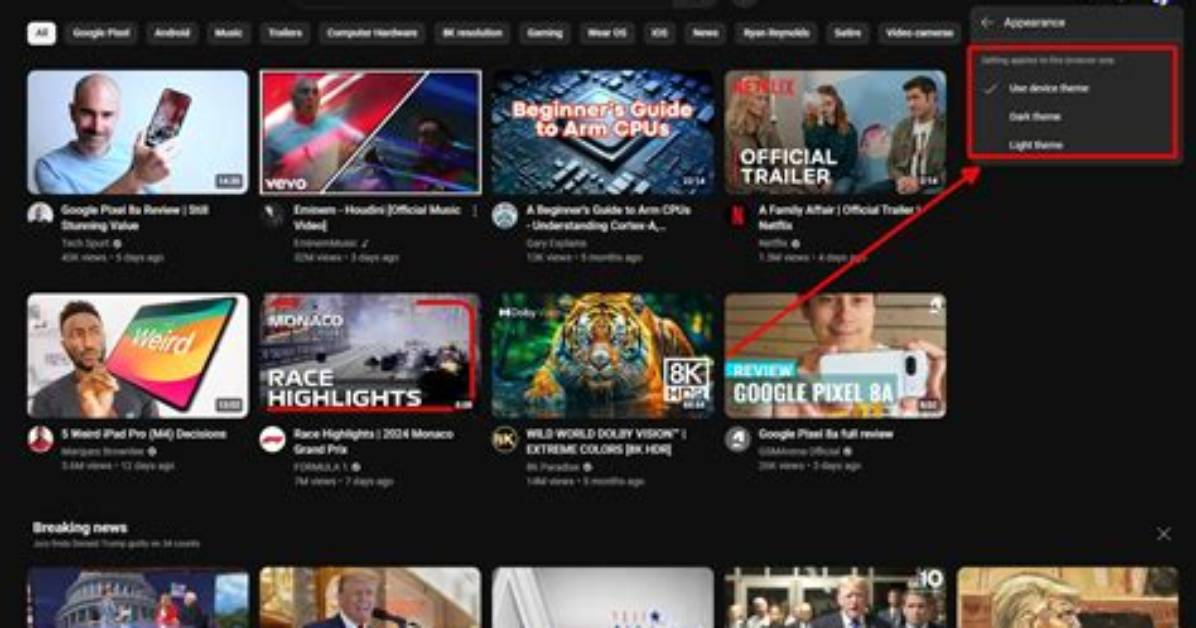Go back from the Appearance menu

[987, 23]
